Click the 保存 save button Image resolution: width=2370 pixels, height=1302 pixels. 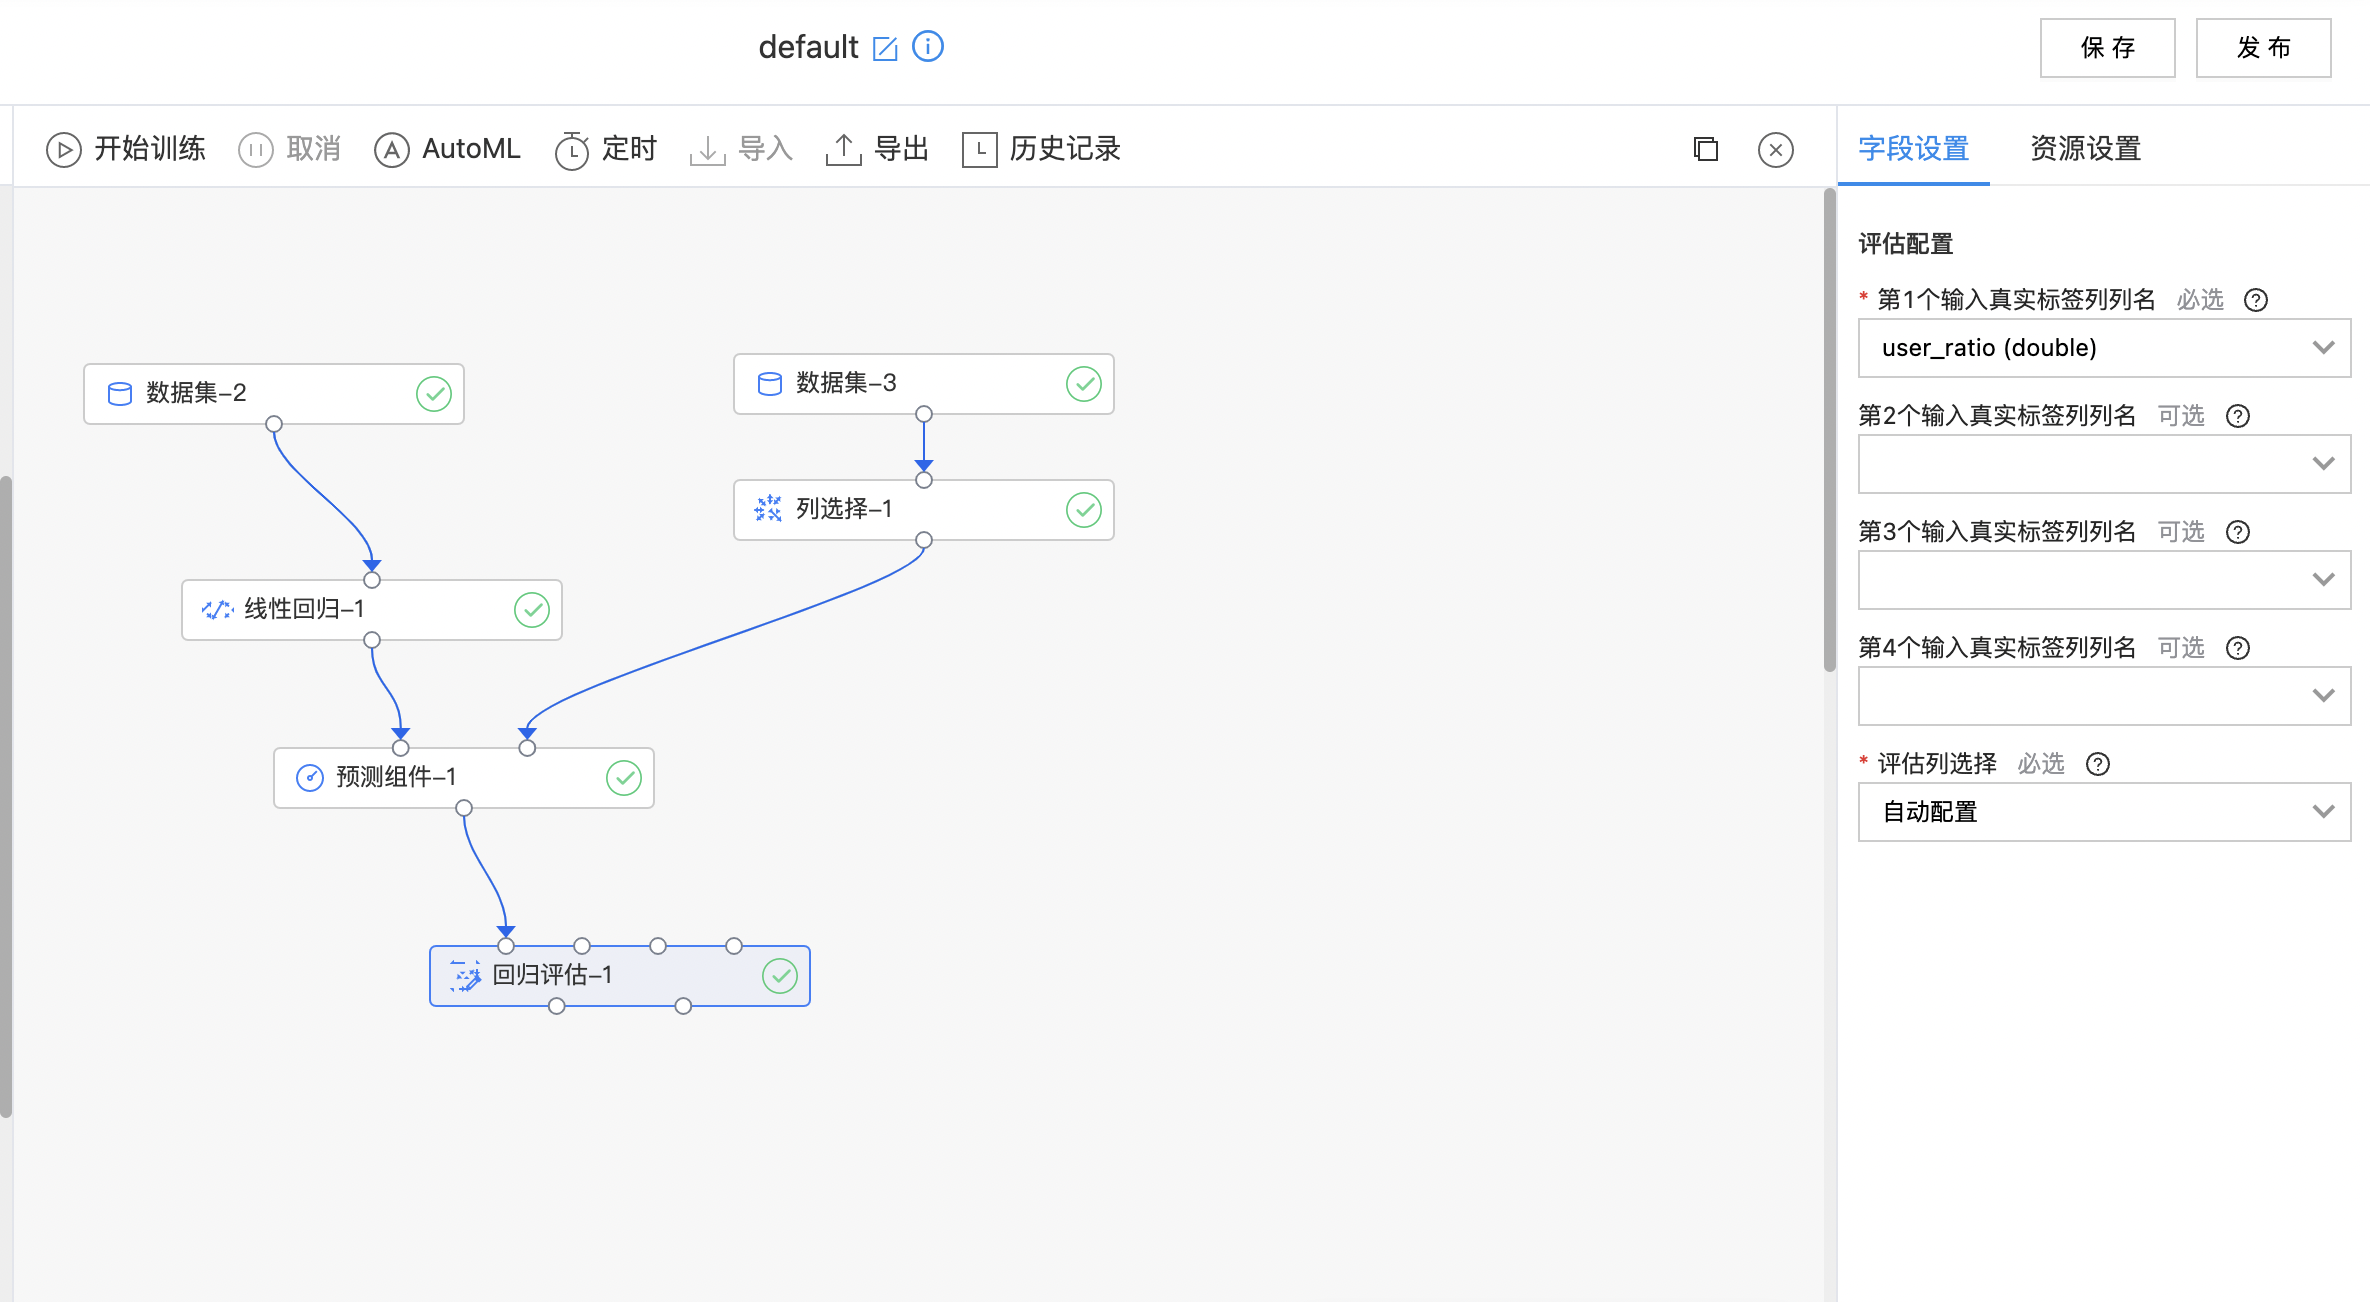pyautogui.click(x=2107, y=48)
